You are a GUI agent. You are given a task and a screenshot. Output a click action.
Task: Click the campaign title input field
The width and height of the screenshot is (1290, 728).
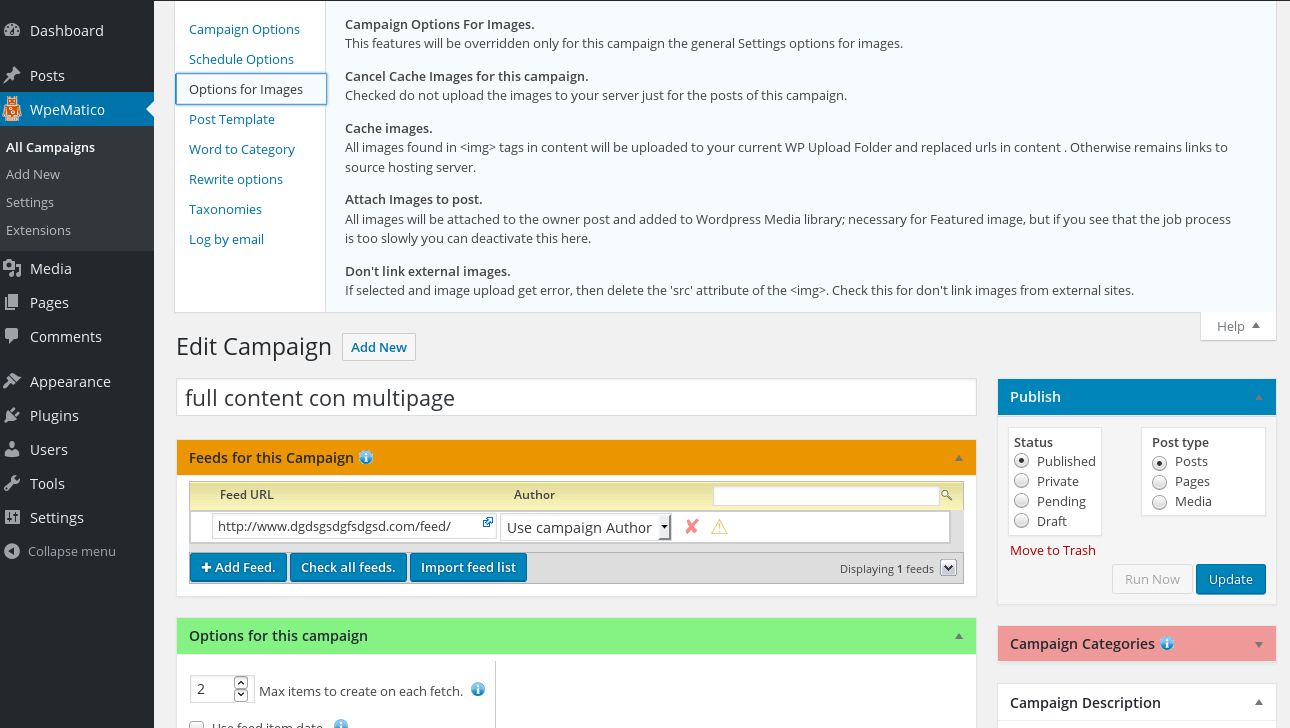[576, 397]
